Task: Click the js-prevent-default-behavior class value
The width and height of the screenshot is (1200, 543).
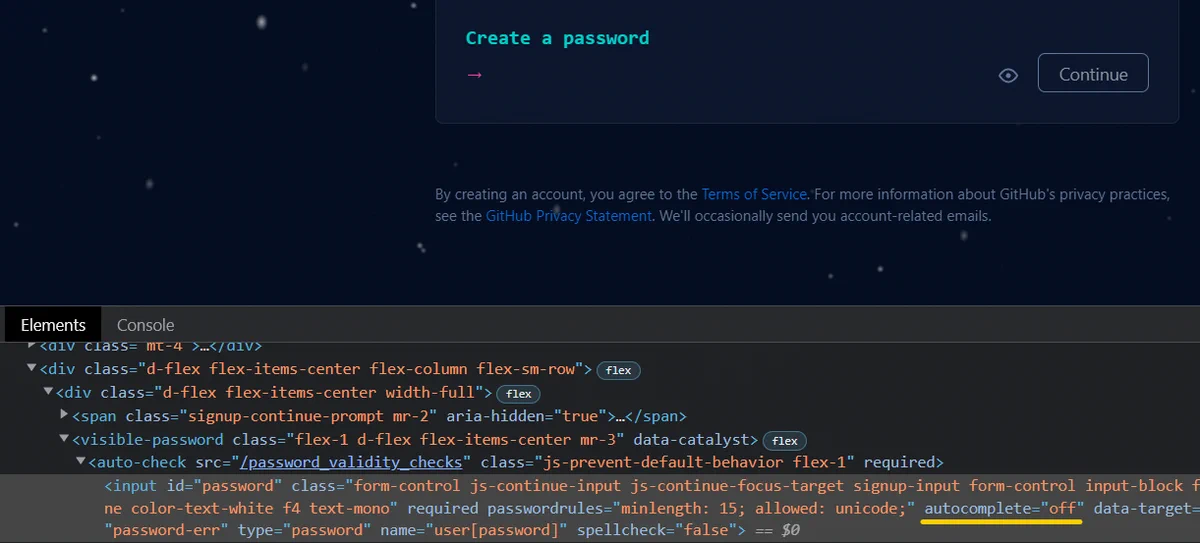Action: point(664,462)
